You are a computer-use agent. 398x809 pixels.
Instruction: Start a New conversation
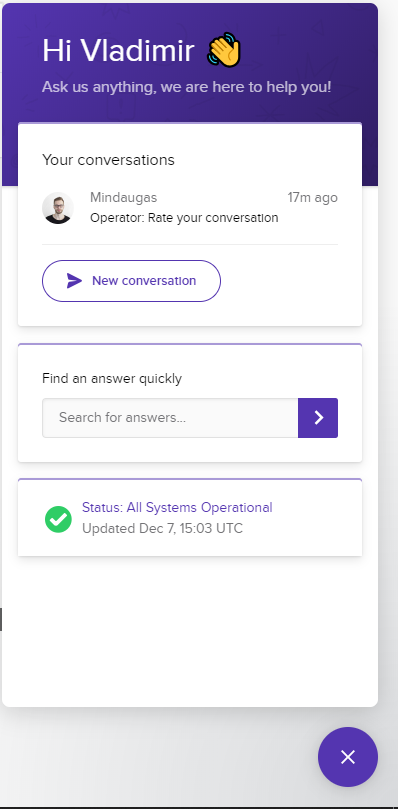coord(131,281)
